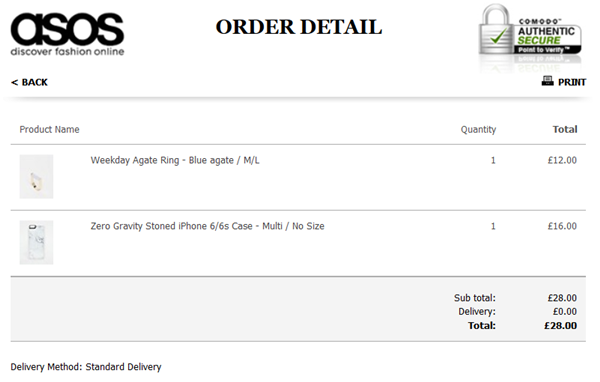Click the Total column header
The image size is (600, 382).
tap(565, 129)
